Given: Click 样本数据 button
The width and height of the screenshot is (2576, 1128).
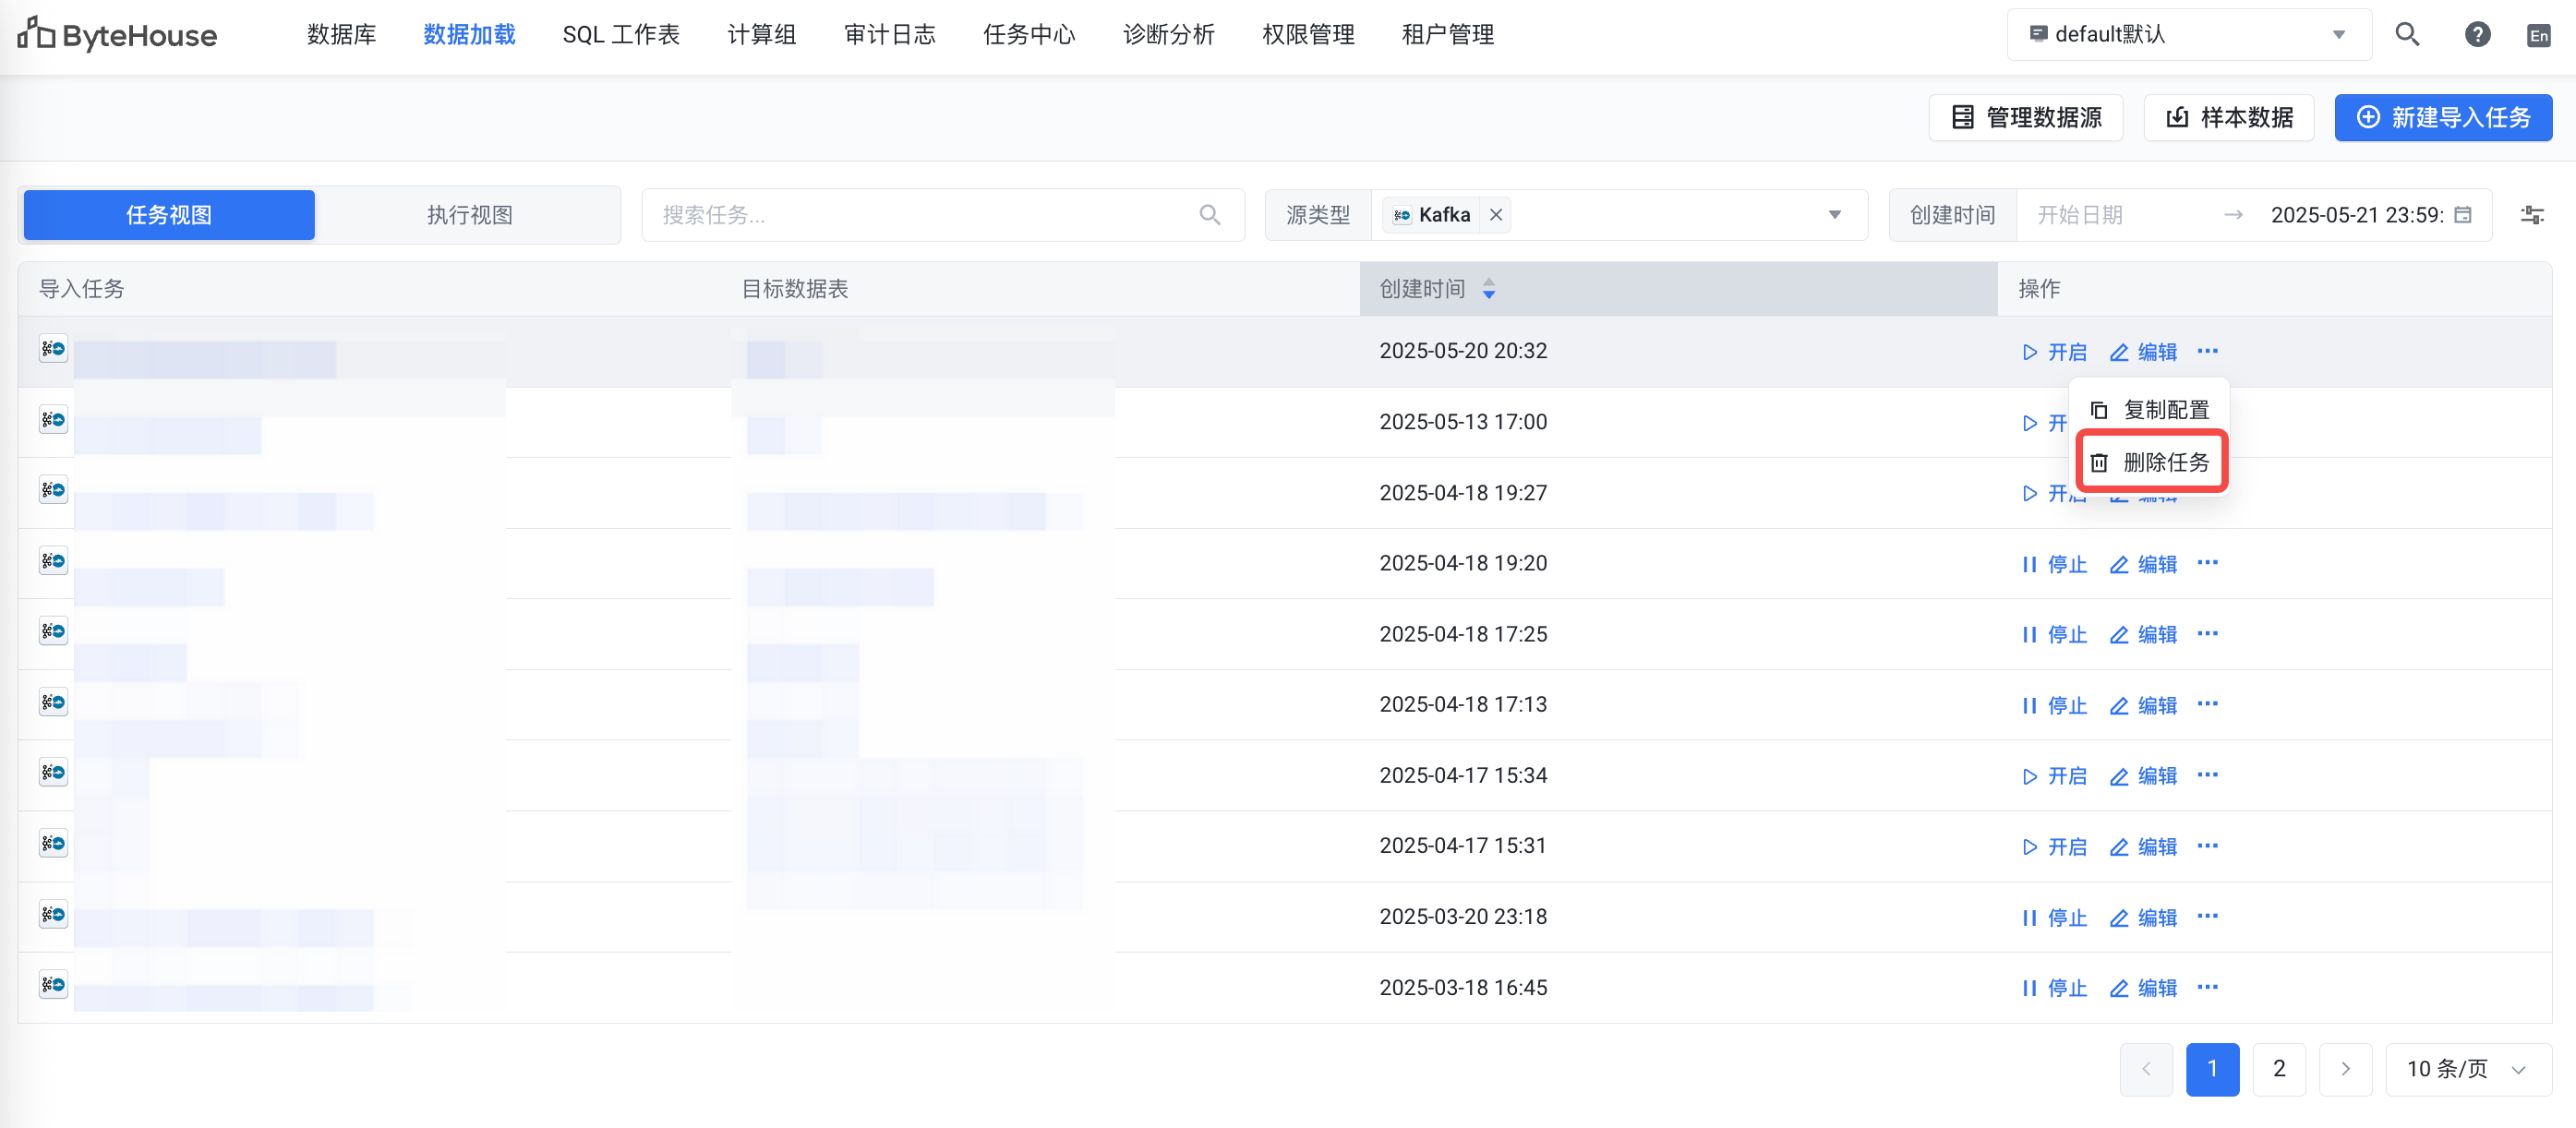Looking at the screenshot, I should pos(2229,118).
